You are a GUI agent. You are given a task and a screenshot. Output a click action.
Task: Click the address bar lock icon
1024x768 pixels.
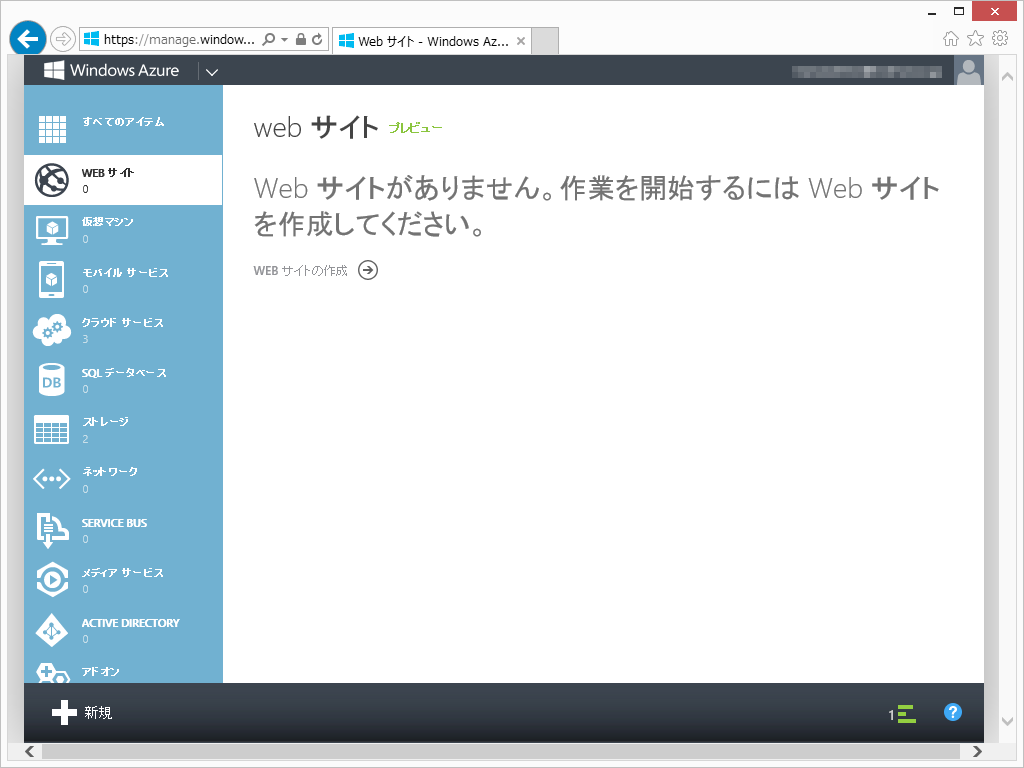pyautogui.click(x=301, y=39)
